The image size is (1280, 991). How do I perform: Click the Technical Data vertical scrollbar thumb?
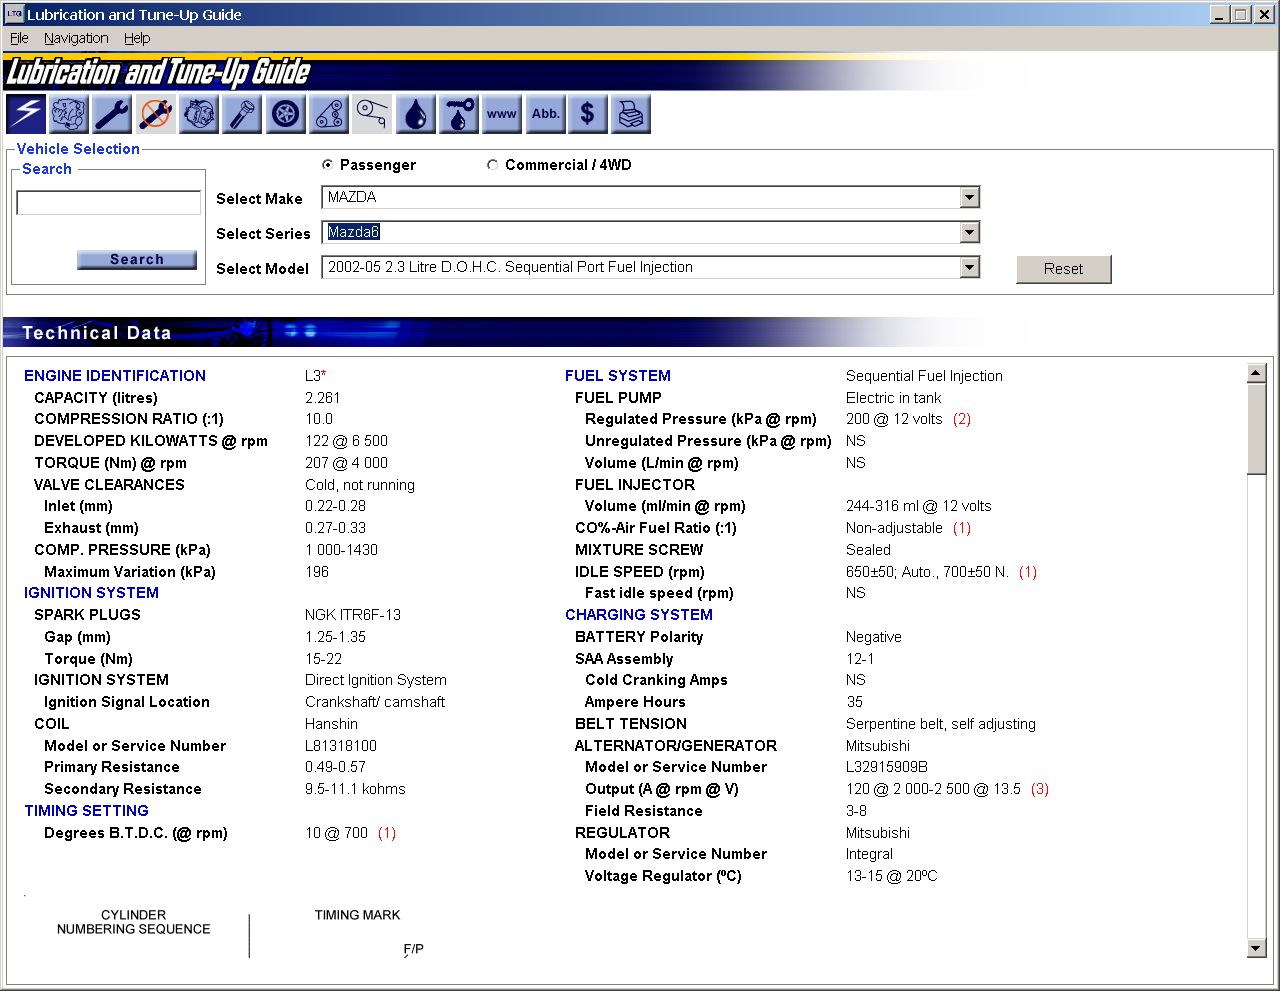pos(1257,429)
